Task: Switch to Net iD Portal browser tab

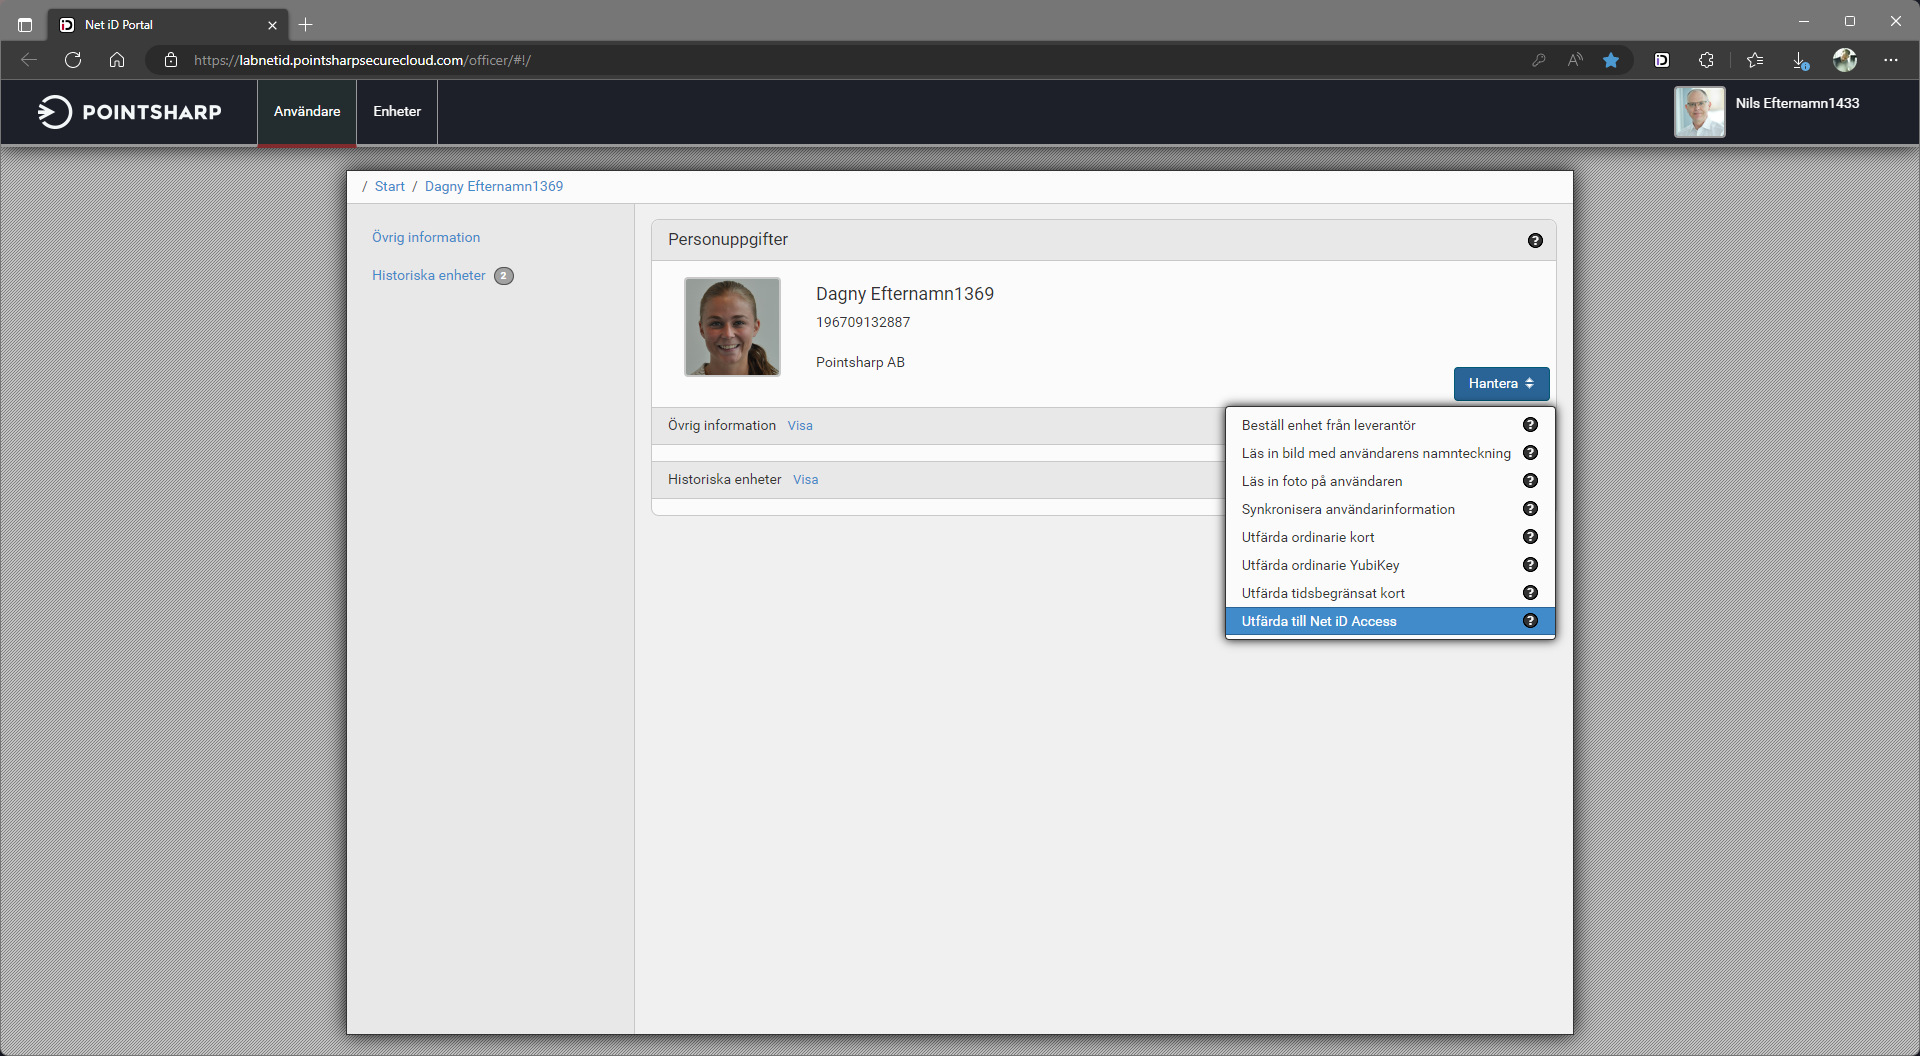Action: pyautogui.click(x=168, y=25)
